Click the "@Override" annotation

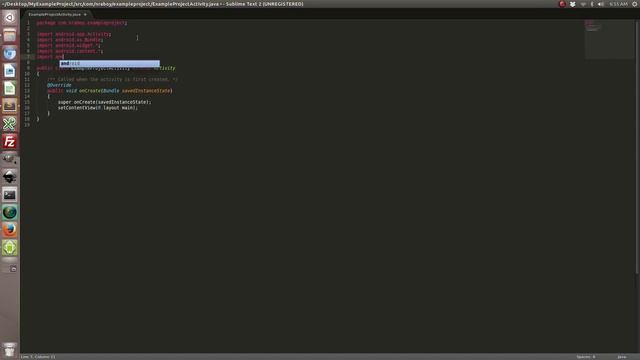pyautogui.click(x=59, y=85)
